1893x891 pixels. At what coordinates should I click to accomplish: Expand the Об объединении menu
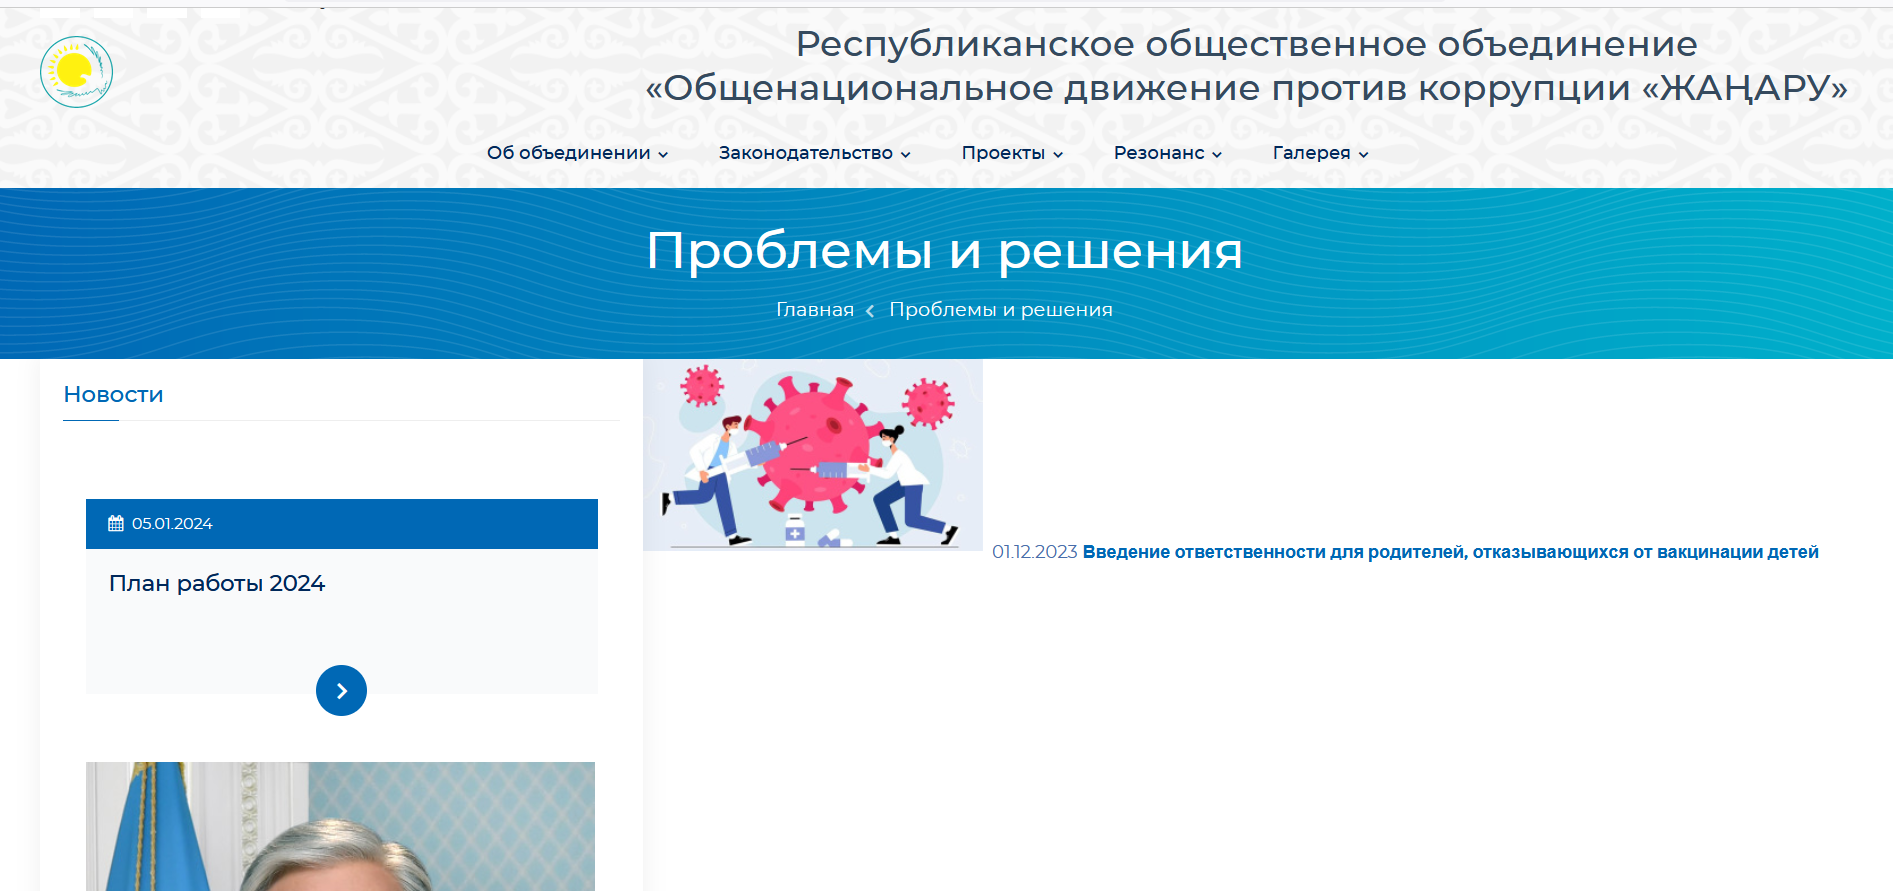[577, 153]
